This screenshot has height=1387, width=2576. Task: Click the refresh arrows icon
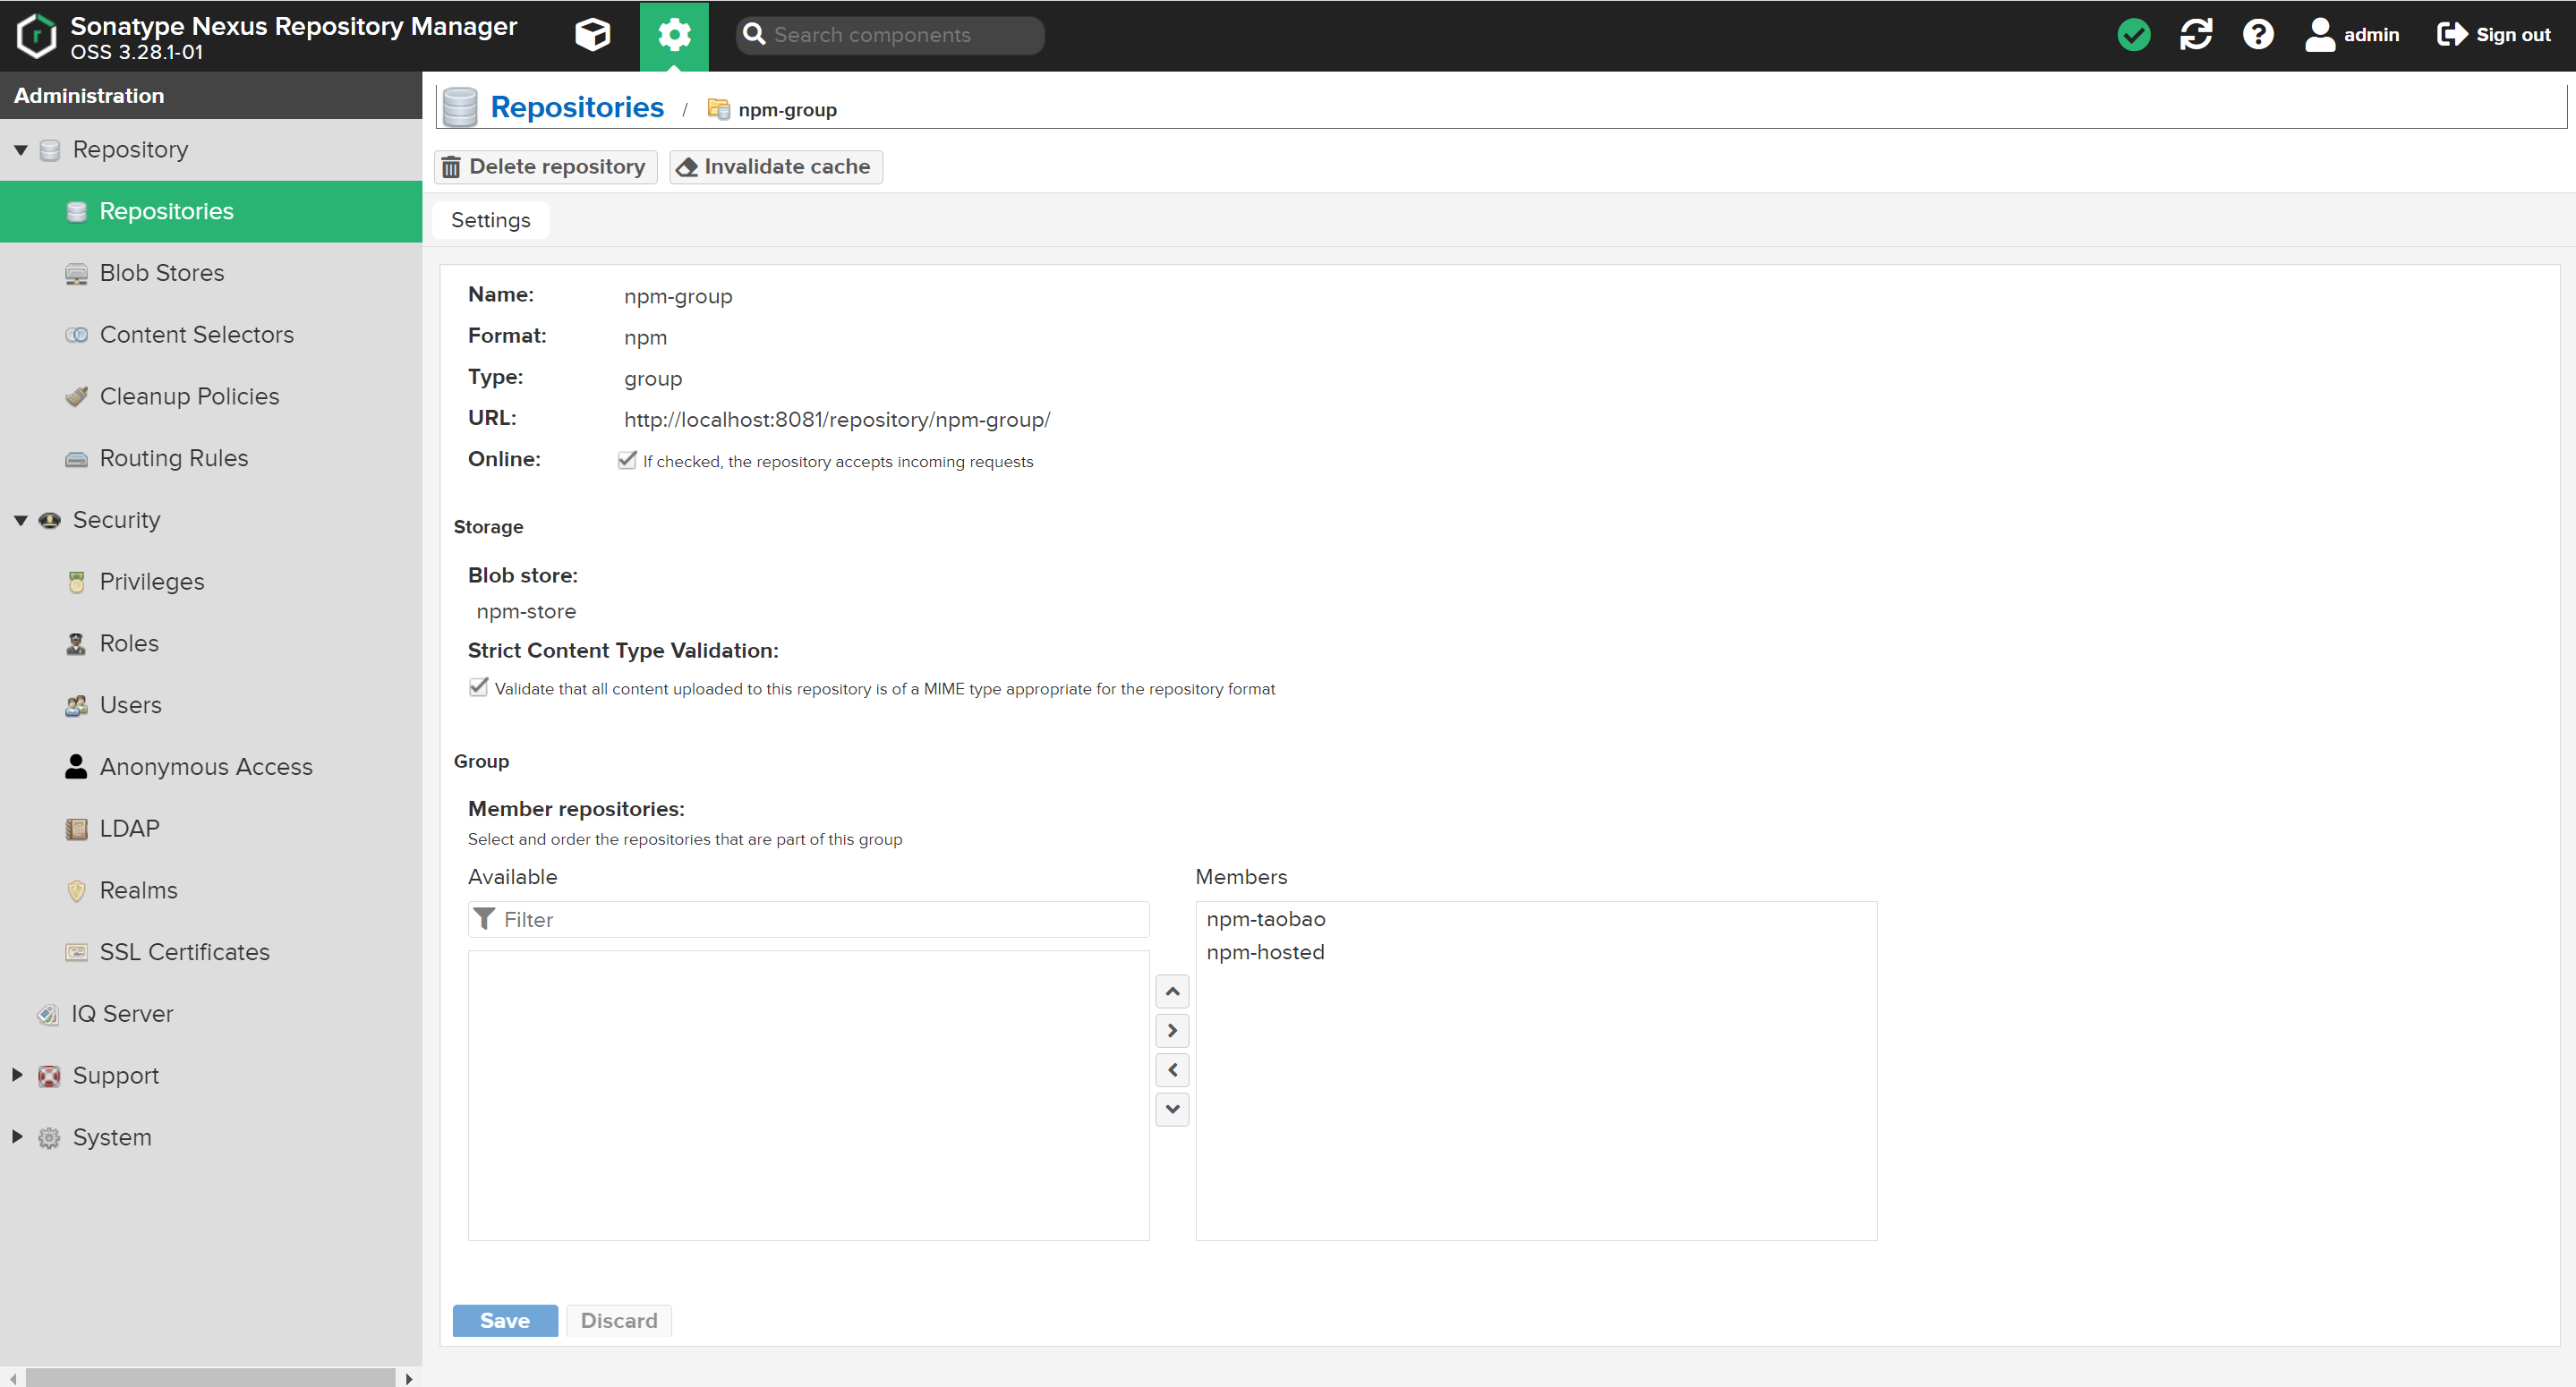(x=2196, y=35)
